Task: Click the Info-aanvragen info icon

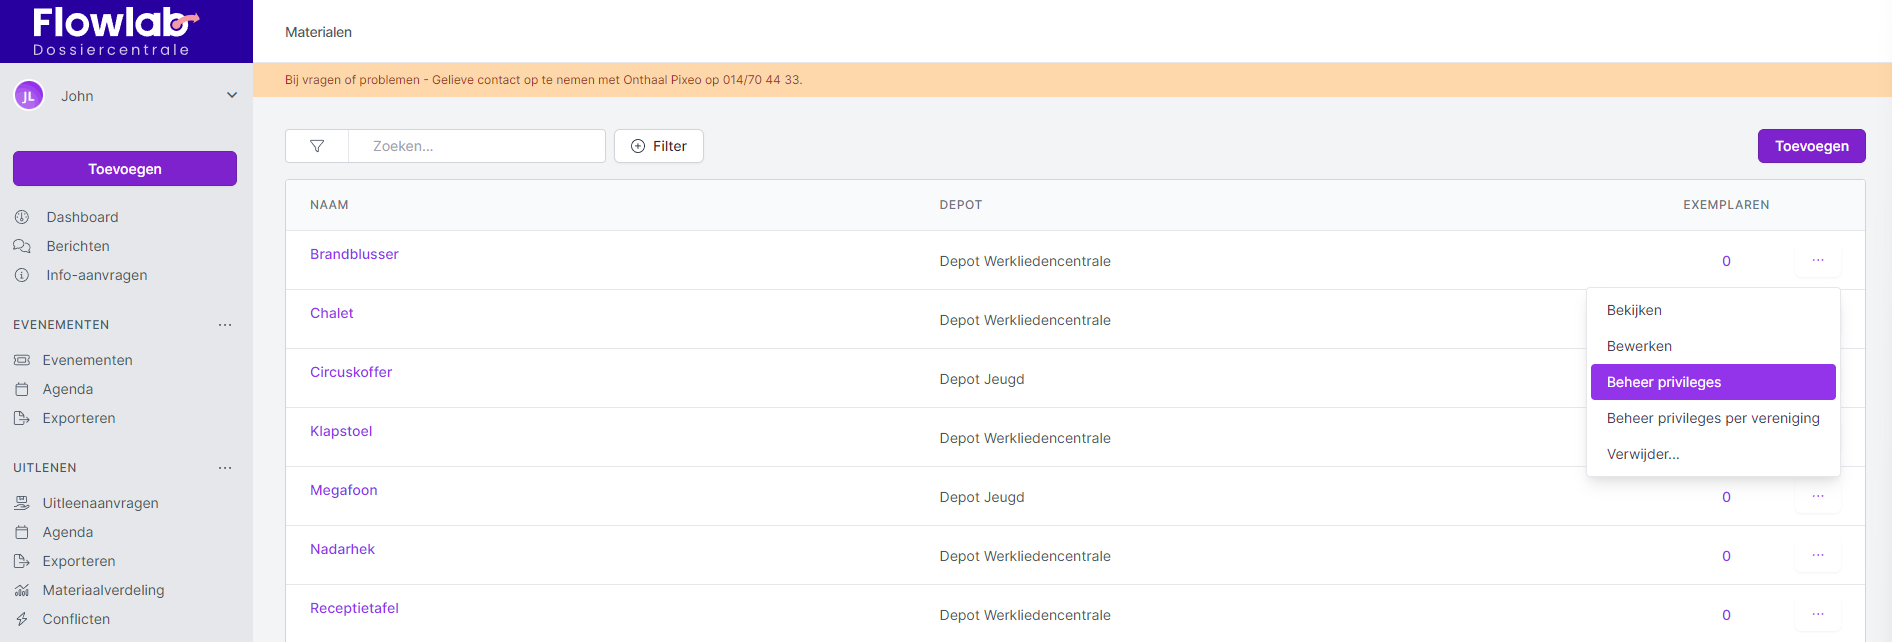Action: point(22,275)
